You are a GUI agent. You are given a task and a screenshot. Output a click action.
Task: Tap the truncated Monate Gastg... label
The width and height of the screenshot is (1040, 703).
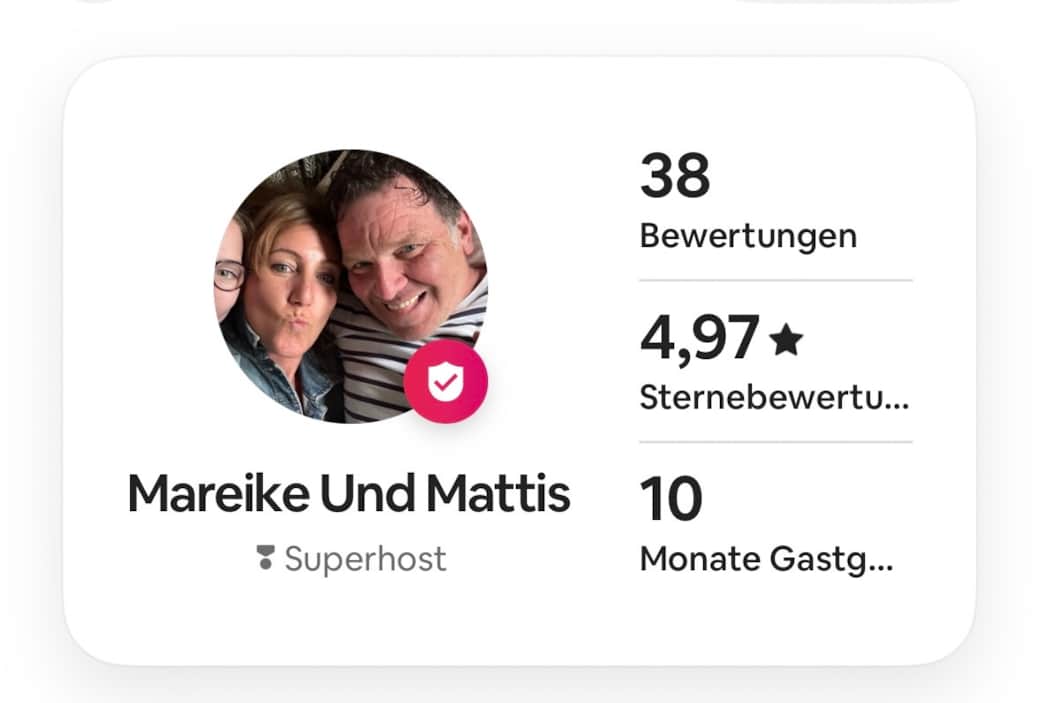pyautogui.click(x=766, y=559)
